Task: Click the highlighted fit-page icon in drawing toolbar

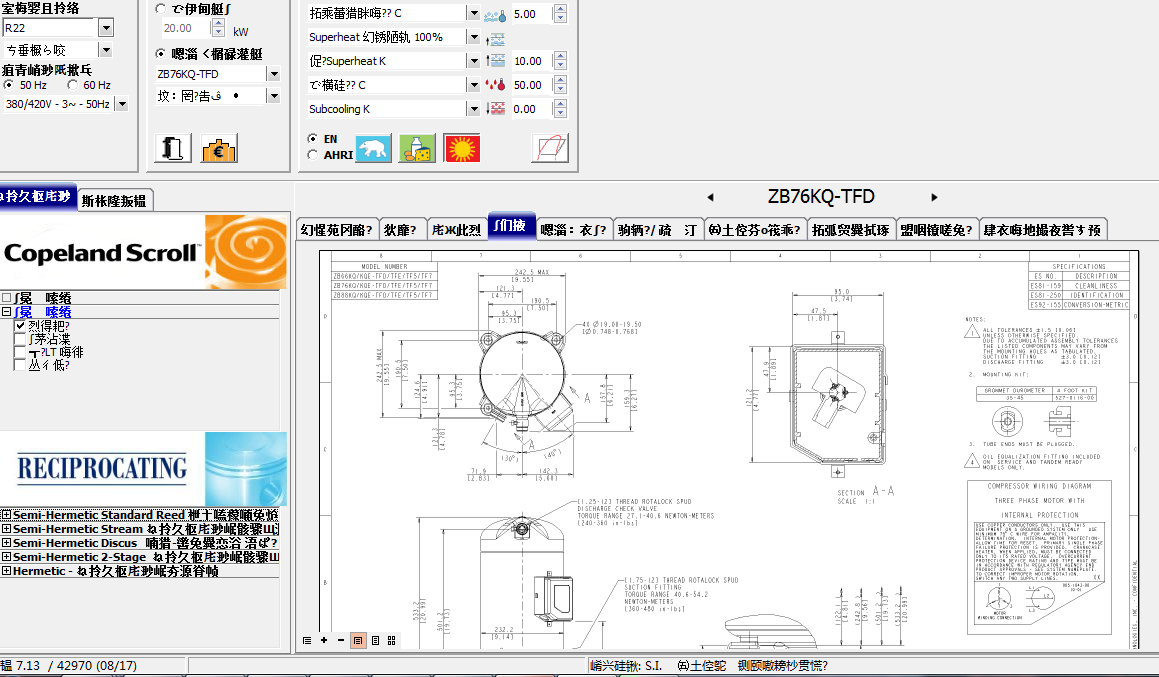Action: [x=358, y=640]
